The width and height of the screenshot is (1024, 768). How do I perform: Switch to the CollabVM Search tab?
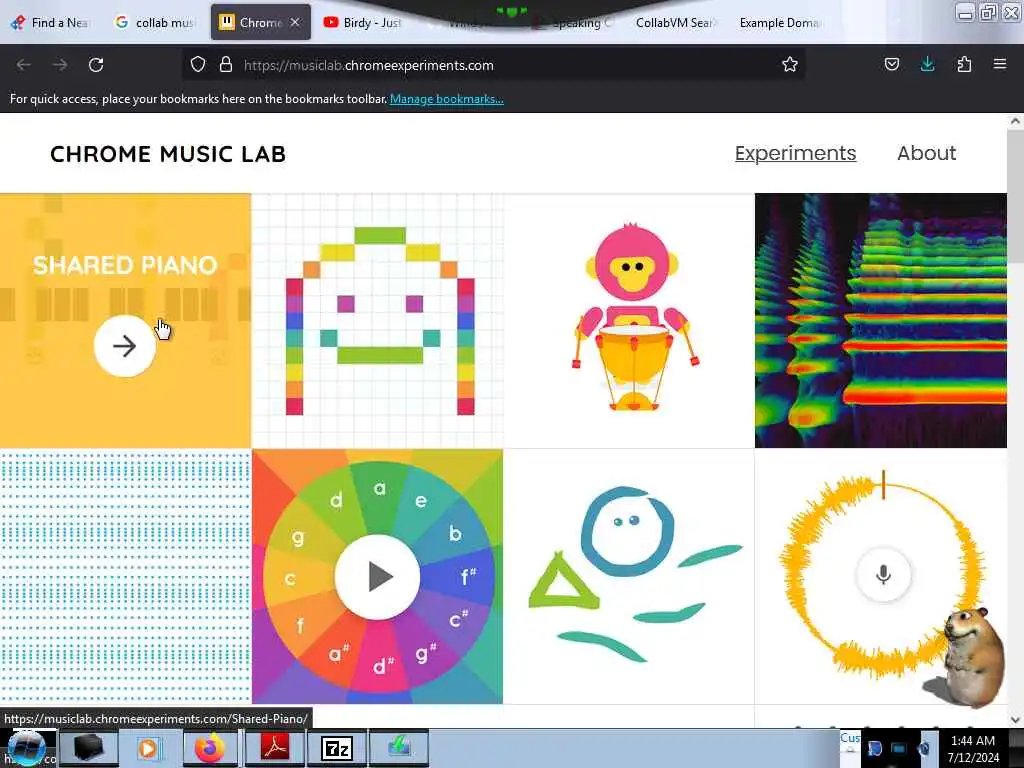(675, 22)
